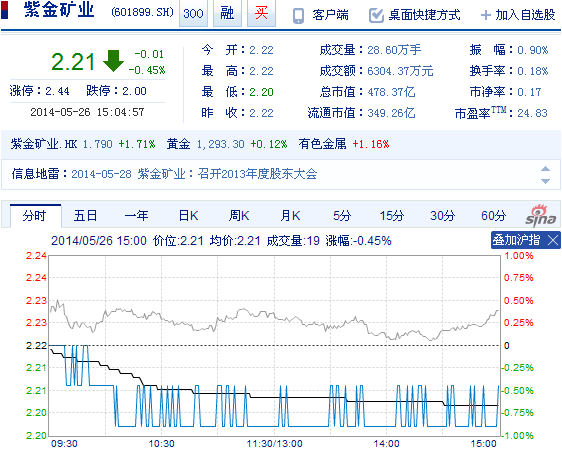Switch to the 30分 chart tab
The width and height of the screenshot is (562, 450).
[443, 216]
